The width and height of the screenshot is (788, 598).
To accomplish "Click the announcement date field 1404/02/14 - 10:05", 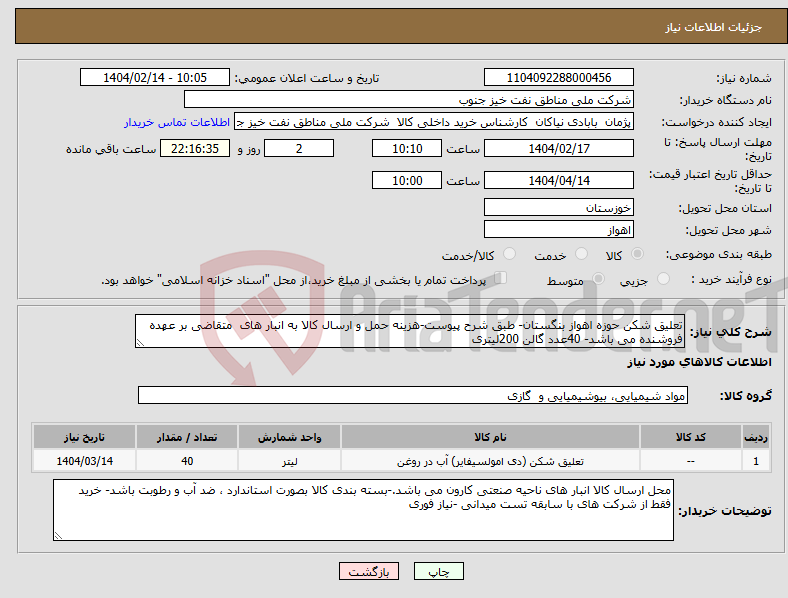I will [x=155, y=77].
